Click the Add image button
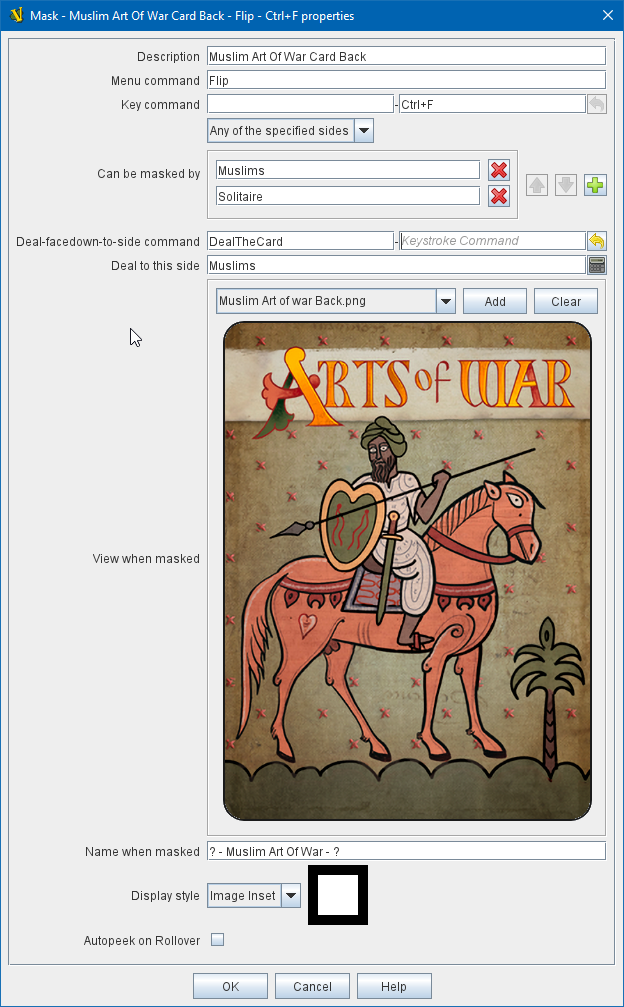 pyautogui.click(x=495, y=301)
